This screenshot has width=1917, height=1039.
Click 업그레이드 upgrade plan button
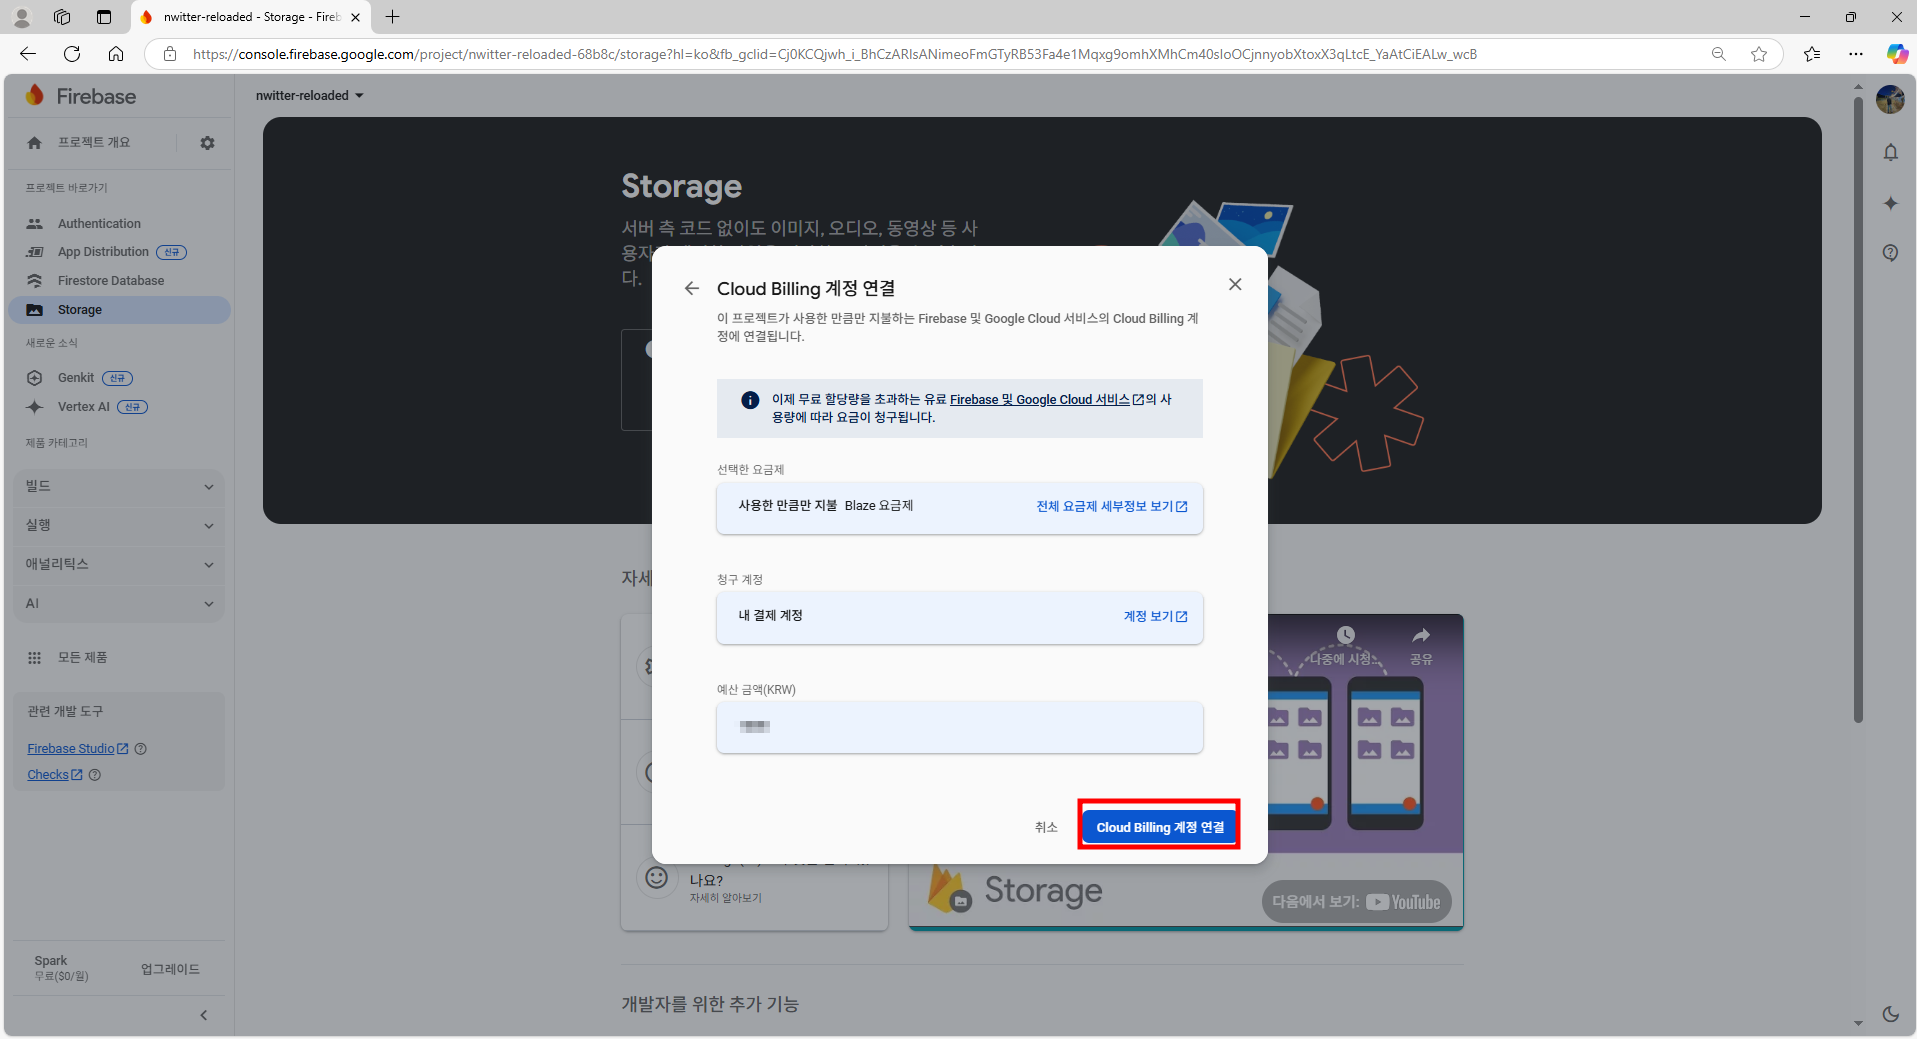click(x=170, y=969)
